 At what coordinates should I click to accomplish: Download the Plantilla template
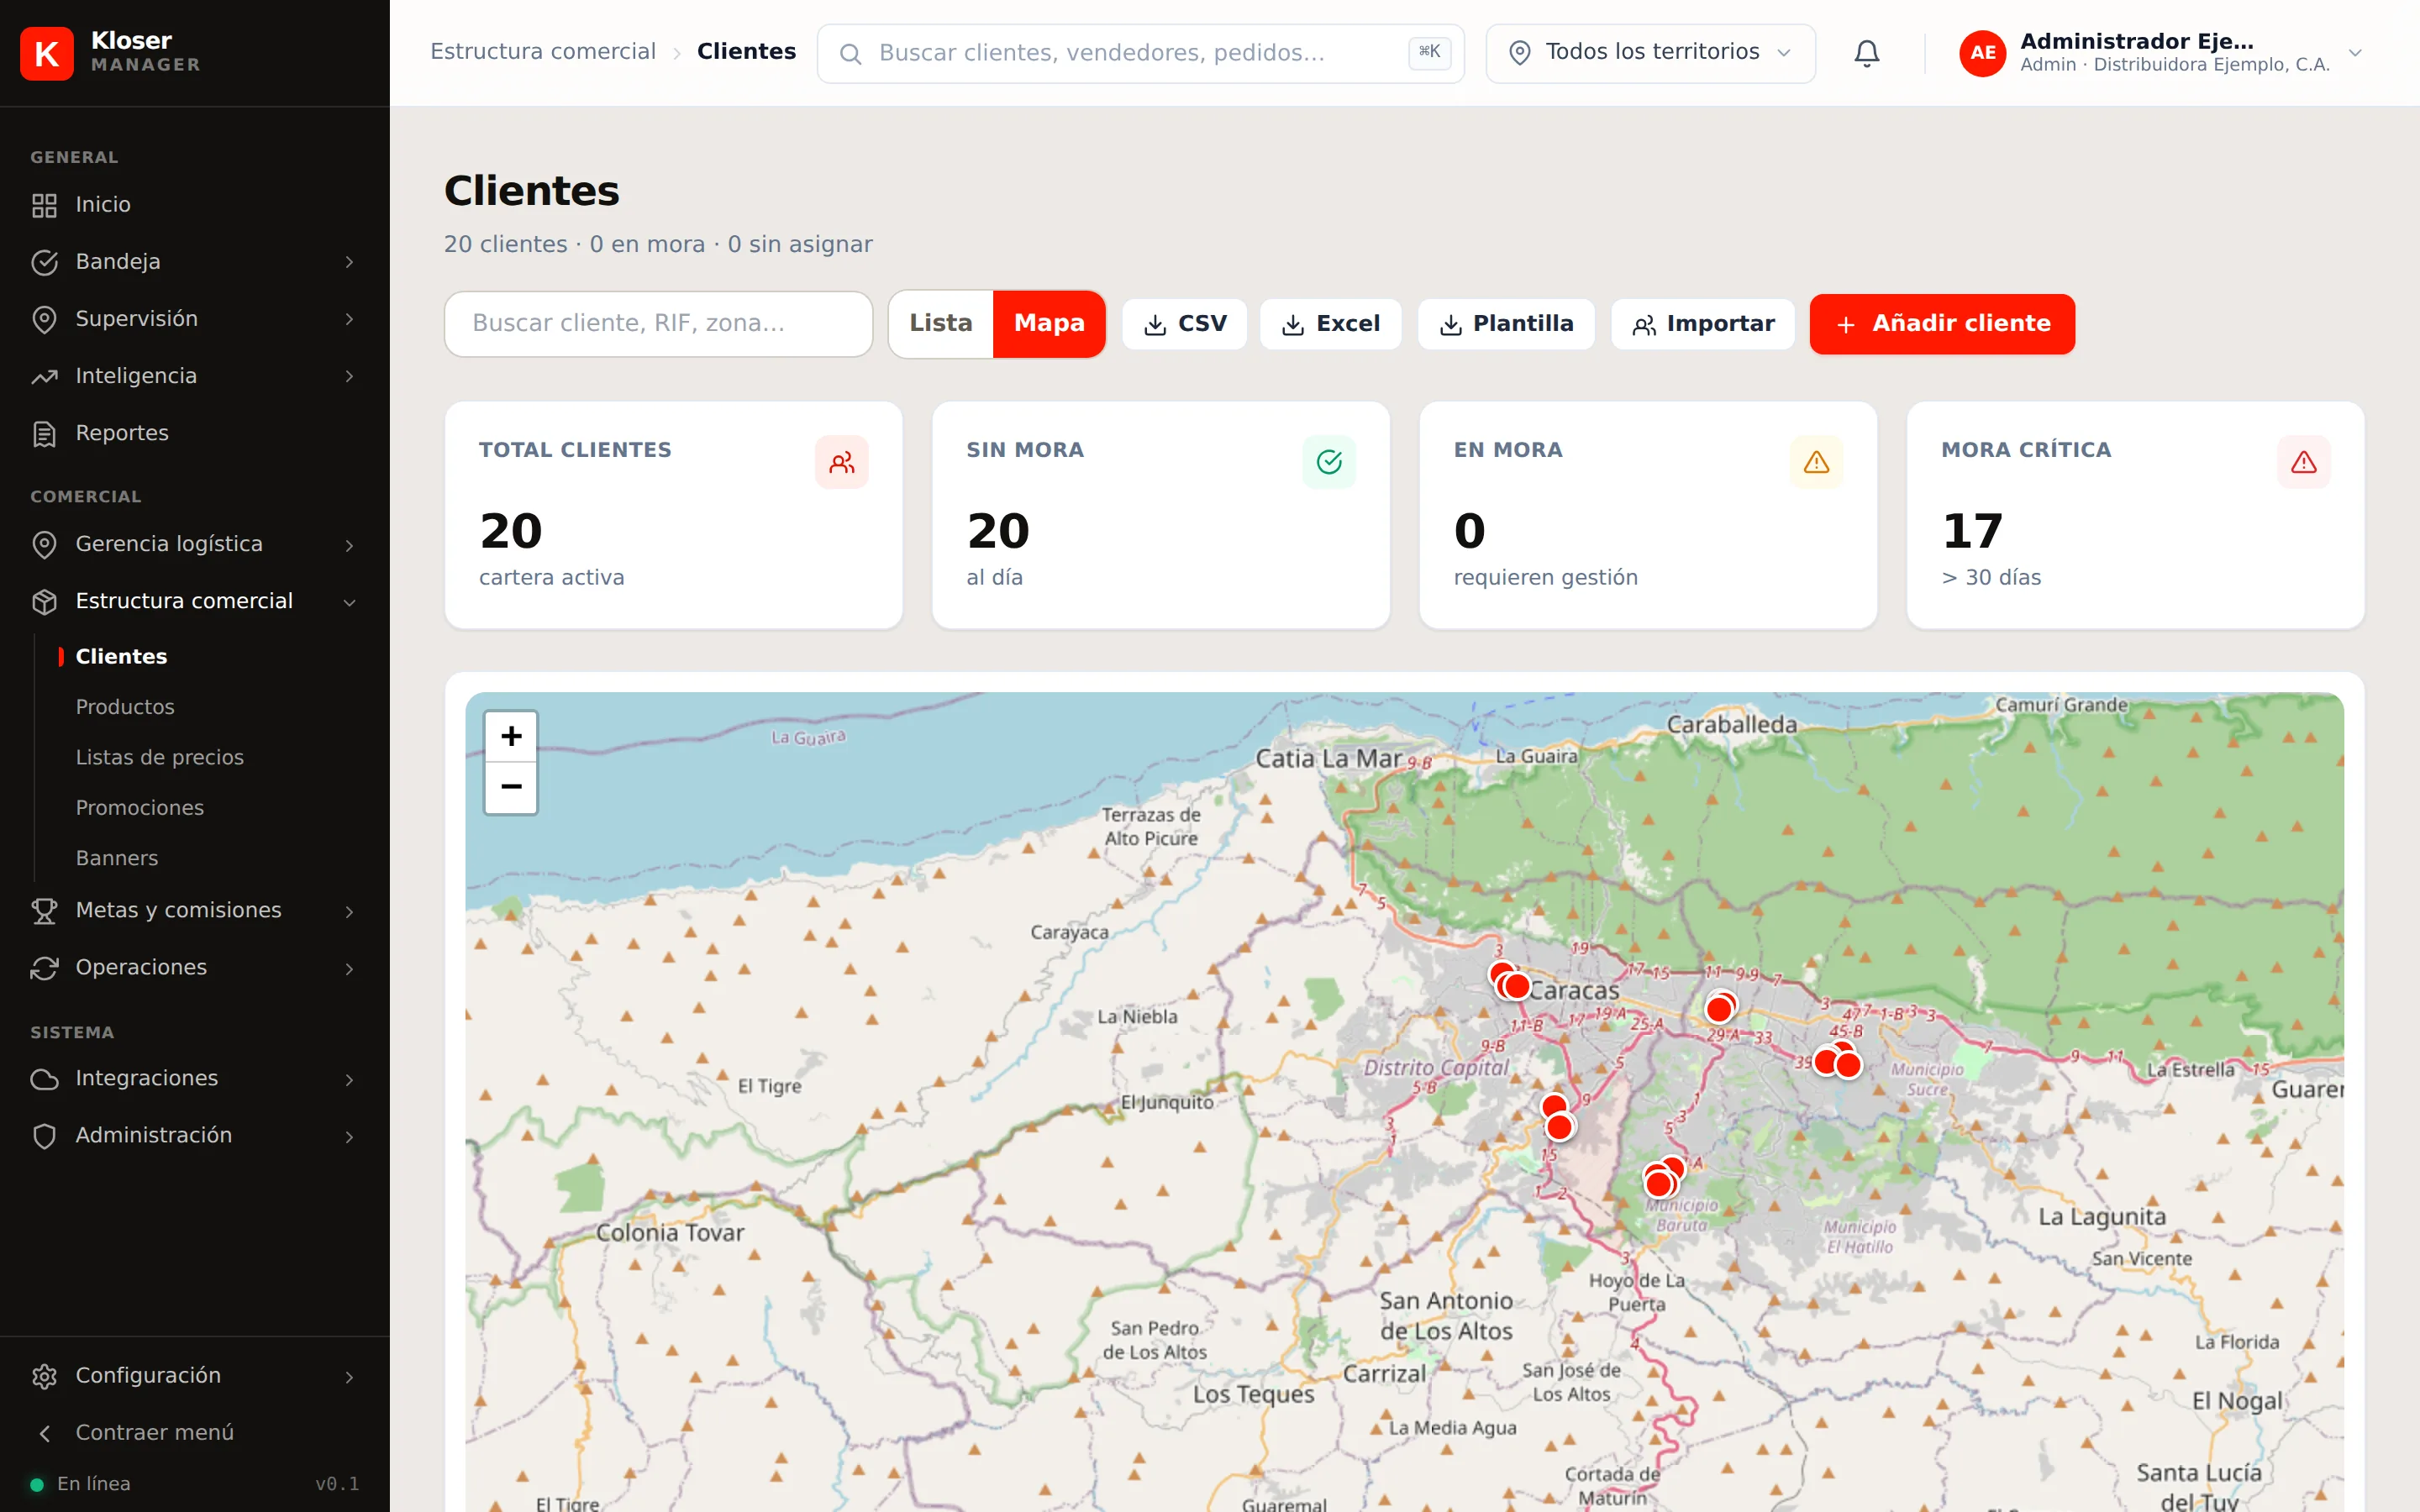click(x=1506, y=324)
